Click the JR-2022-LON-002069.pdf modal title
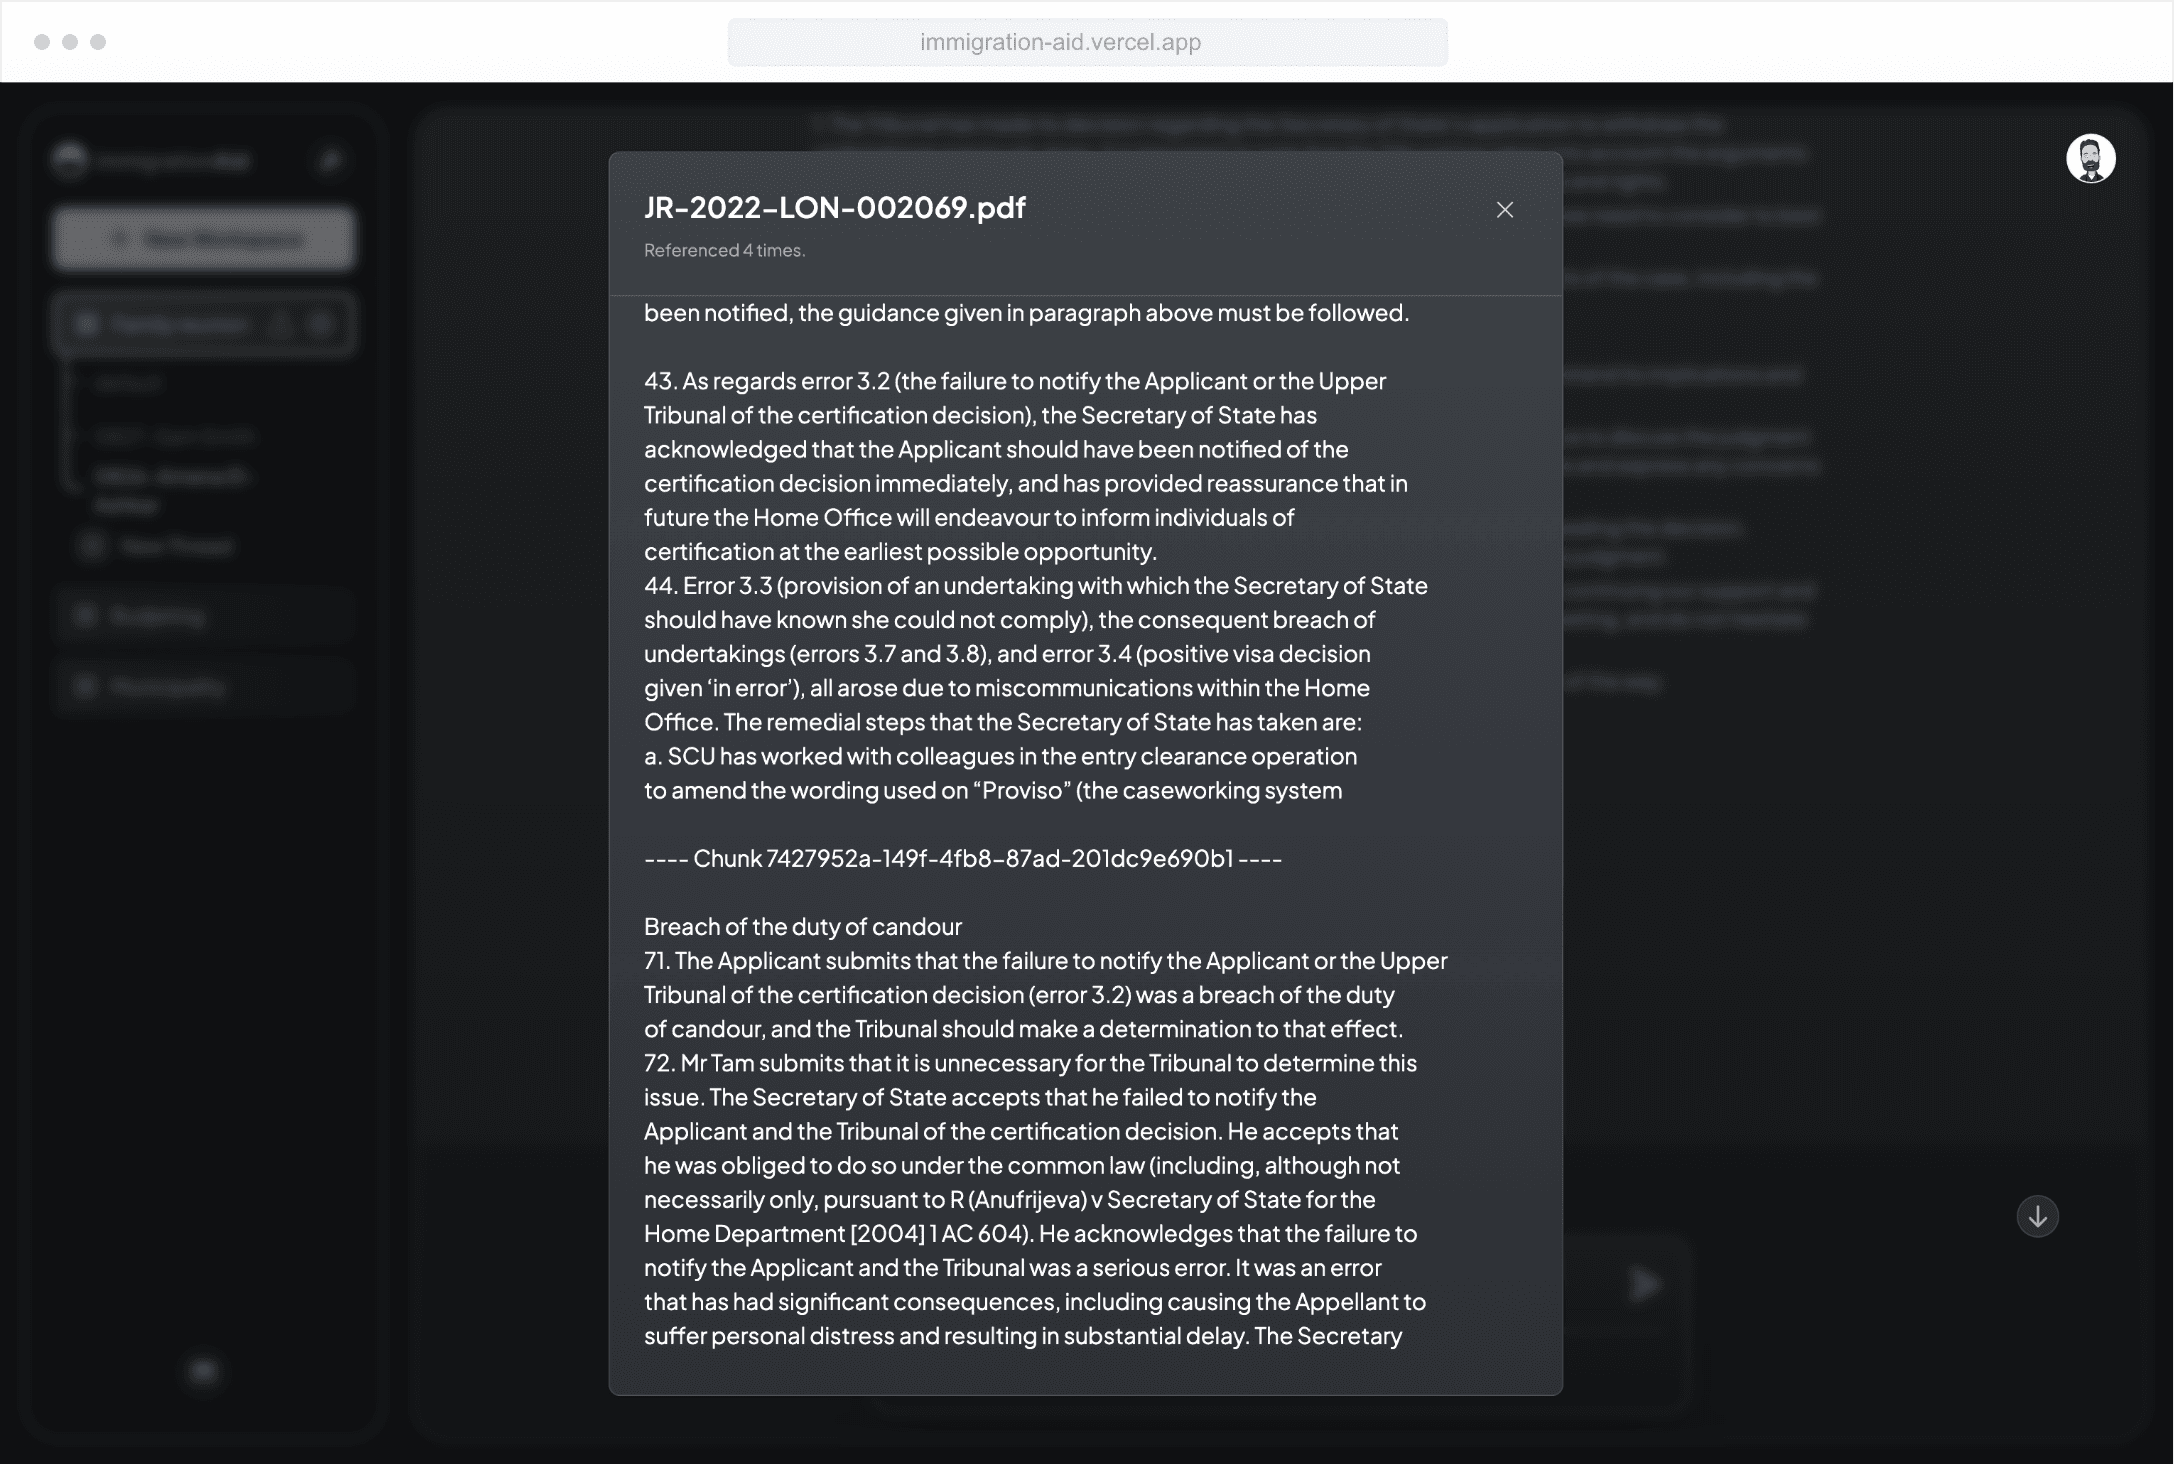Image resolution: width=2174 pixels, height=1464 pixels. (x=834, y=207)
